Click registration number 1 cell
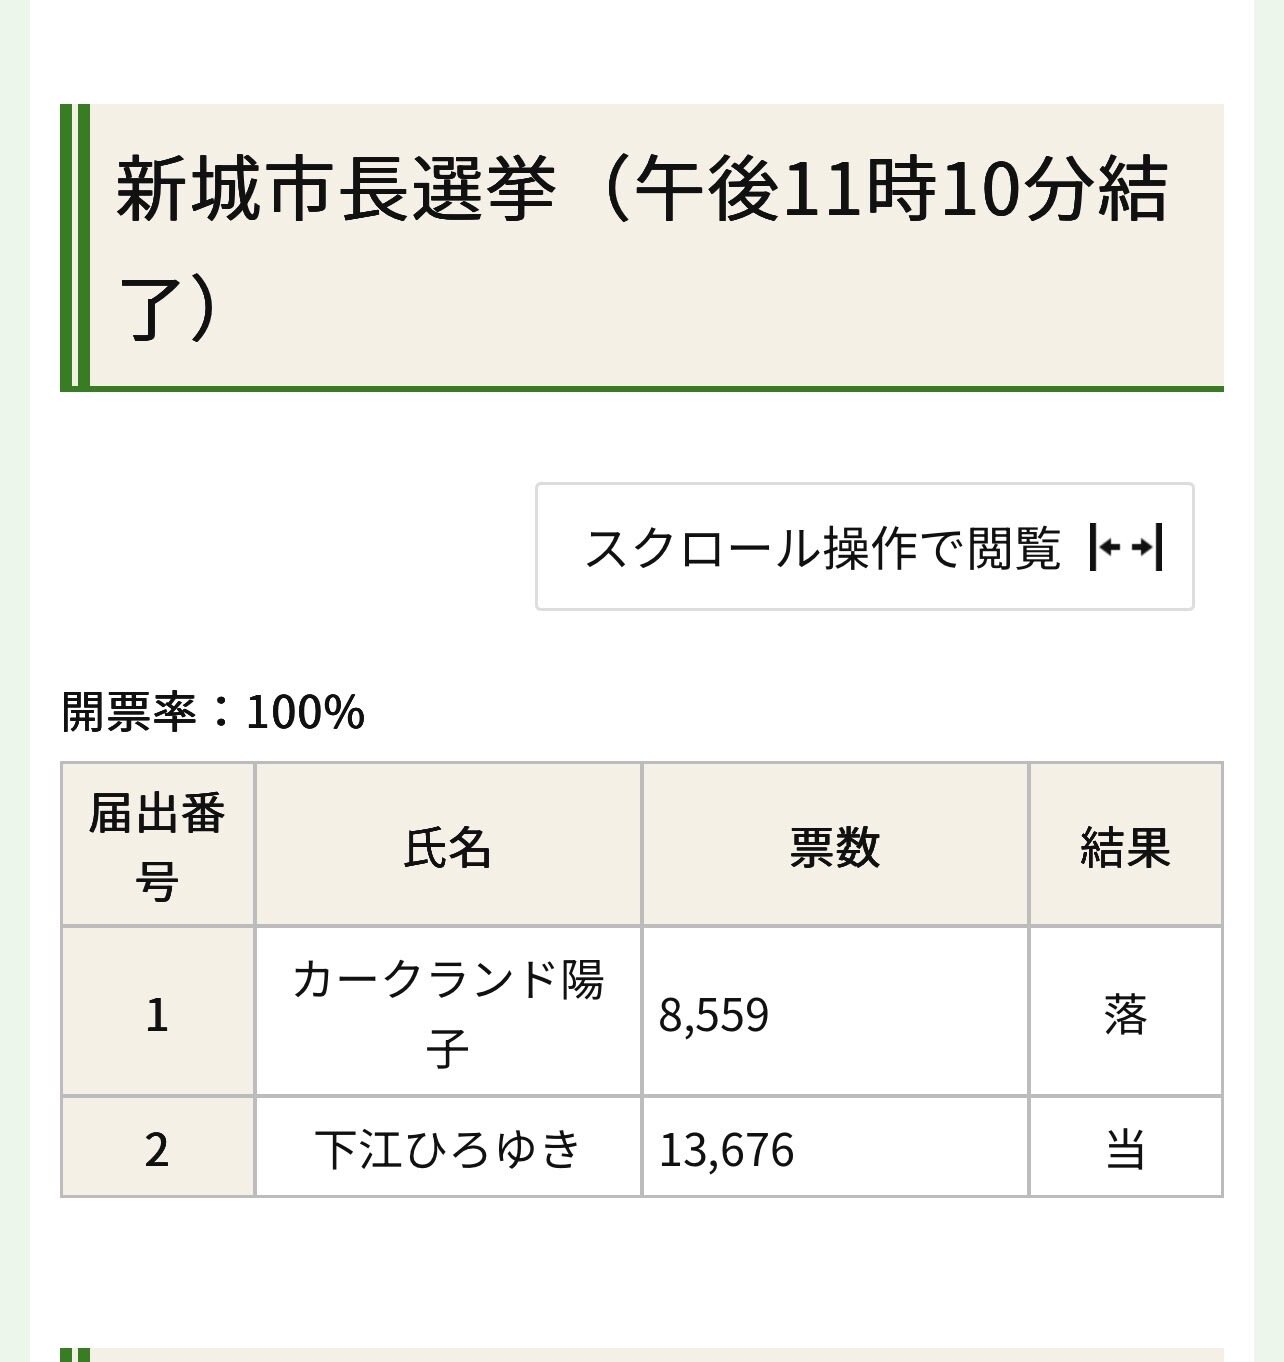 [x=157, y=1012]
